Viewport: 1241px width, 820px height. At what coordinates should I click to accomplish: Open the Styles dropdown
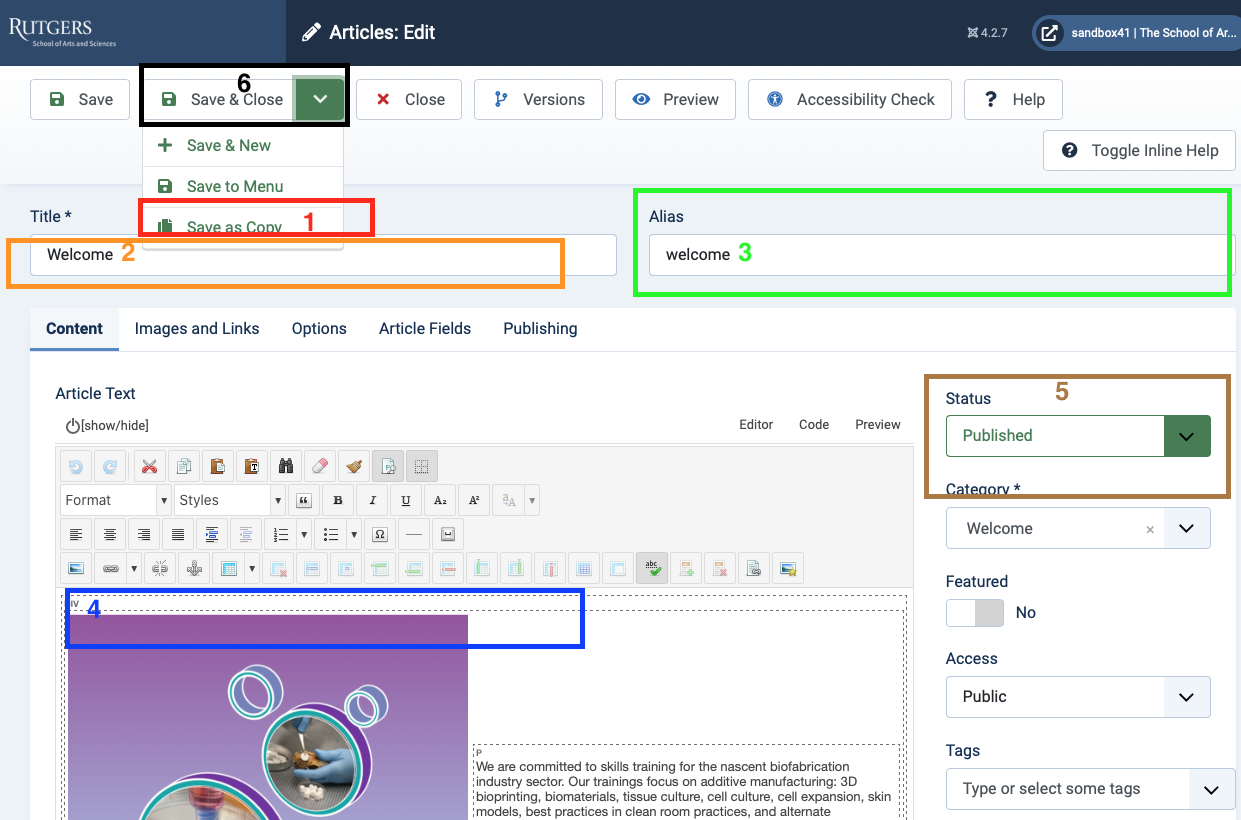click(230, 500)
